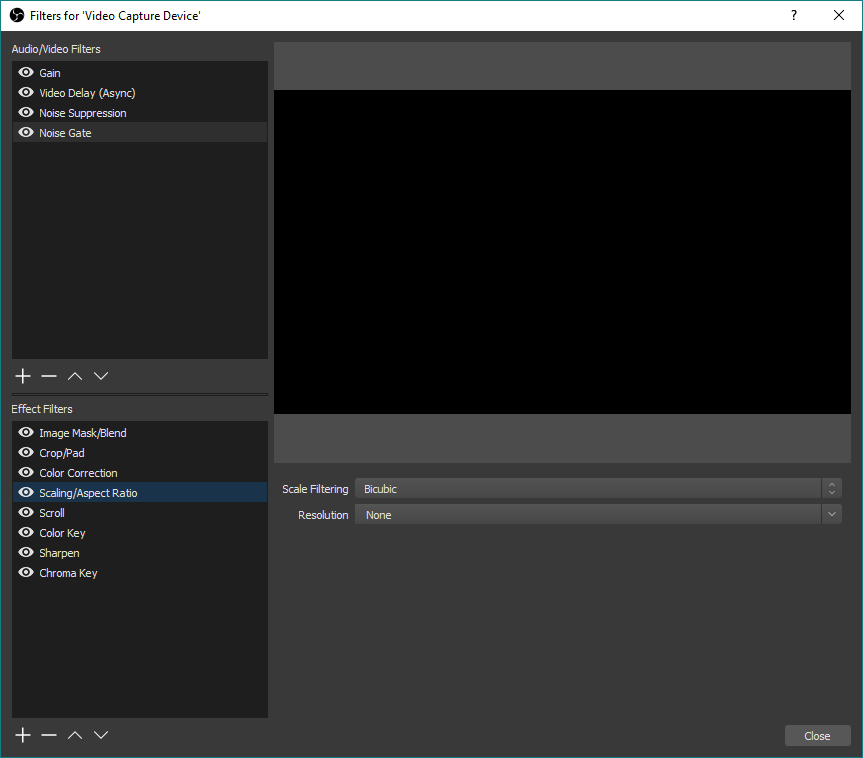863x758 pixels.
Task: Expand the Resolution list via its chevron arrow
Action: [831, 514]
